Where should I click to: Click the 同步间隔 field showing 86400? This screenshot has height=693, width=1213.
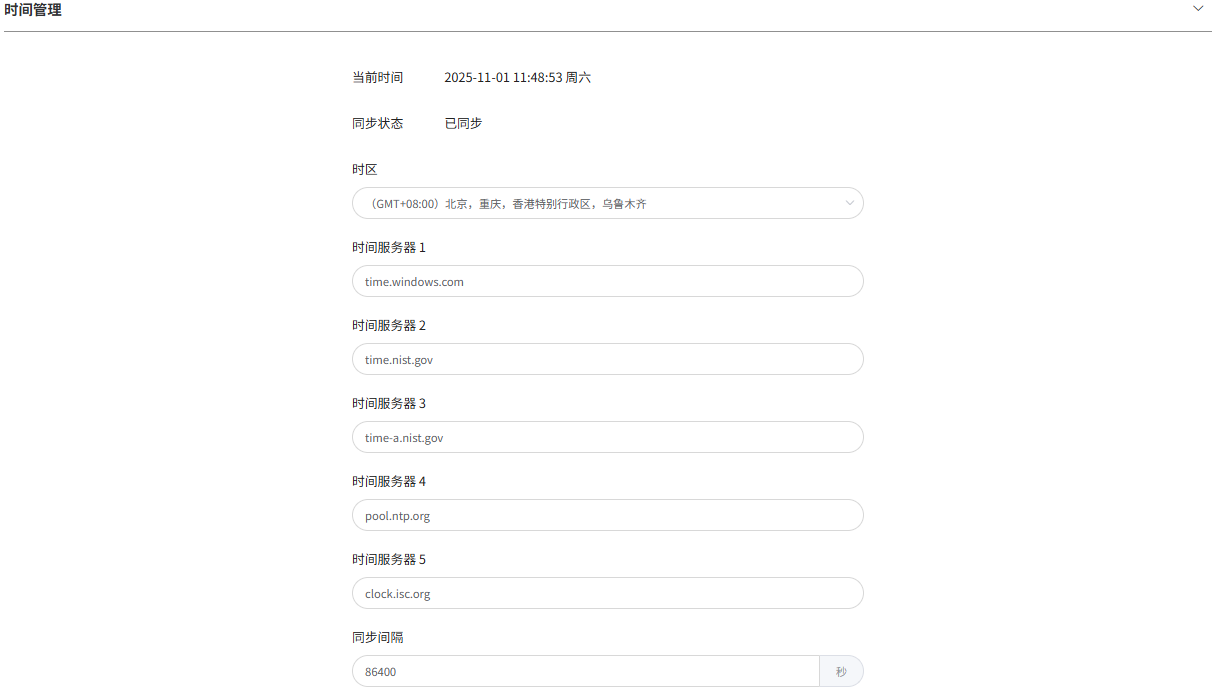585,671
